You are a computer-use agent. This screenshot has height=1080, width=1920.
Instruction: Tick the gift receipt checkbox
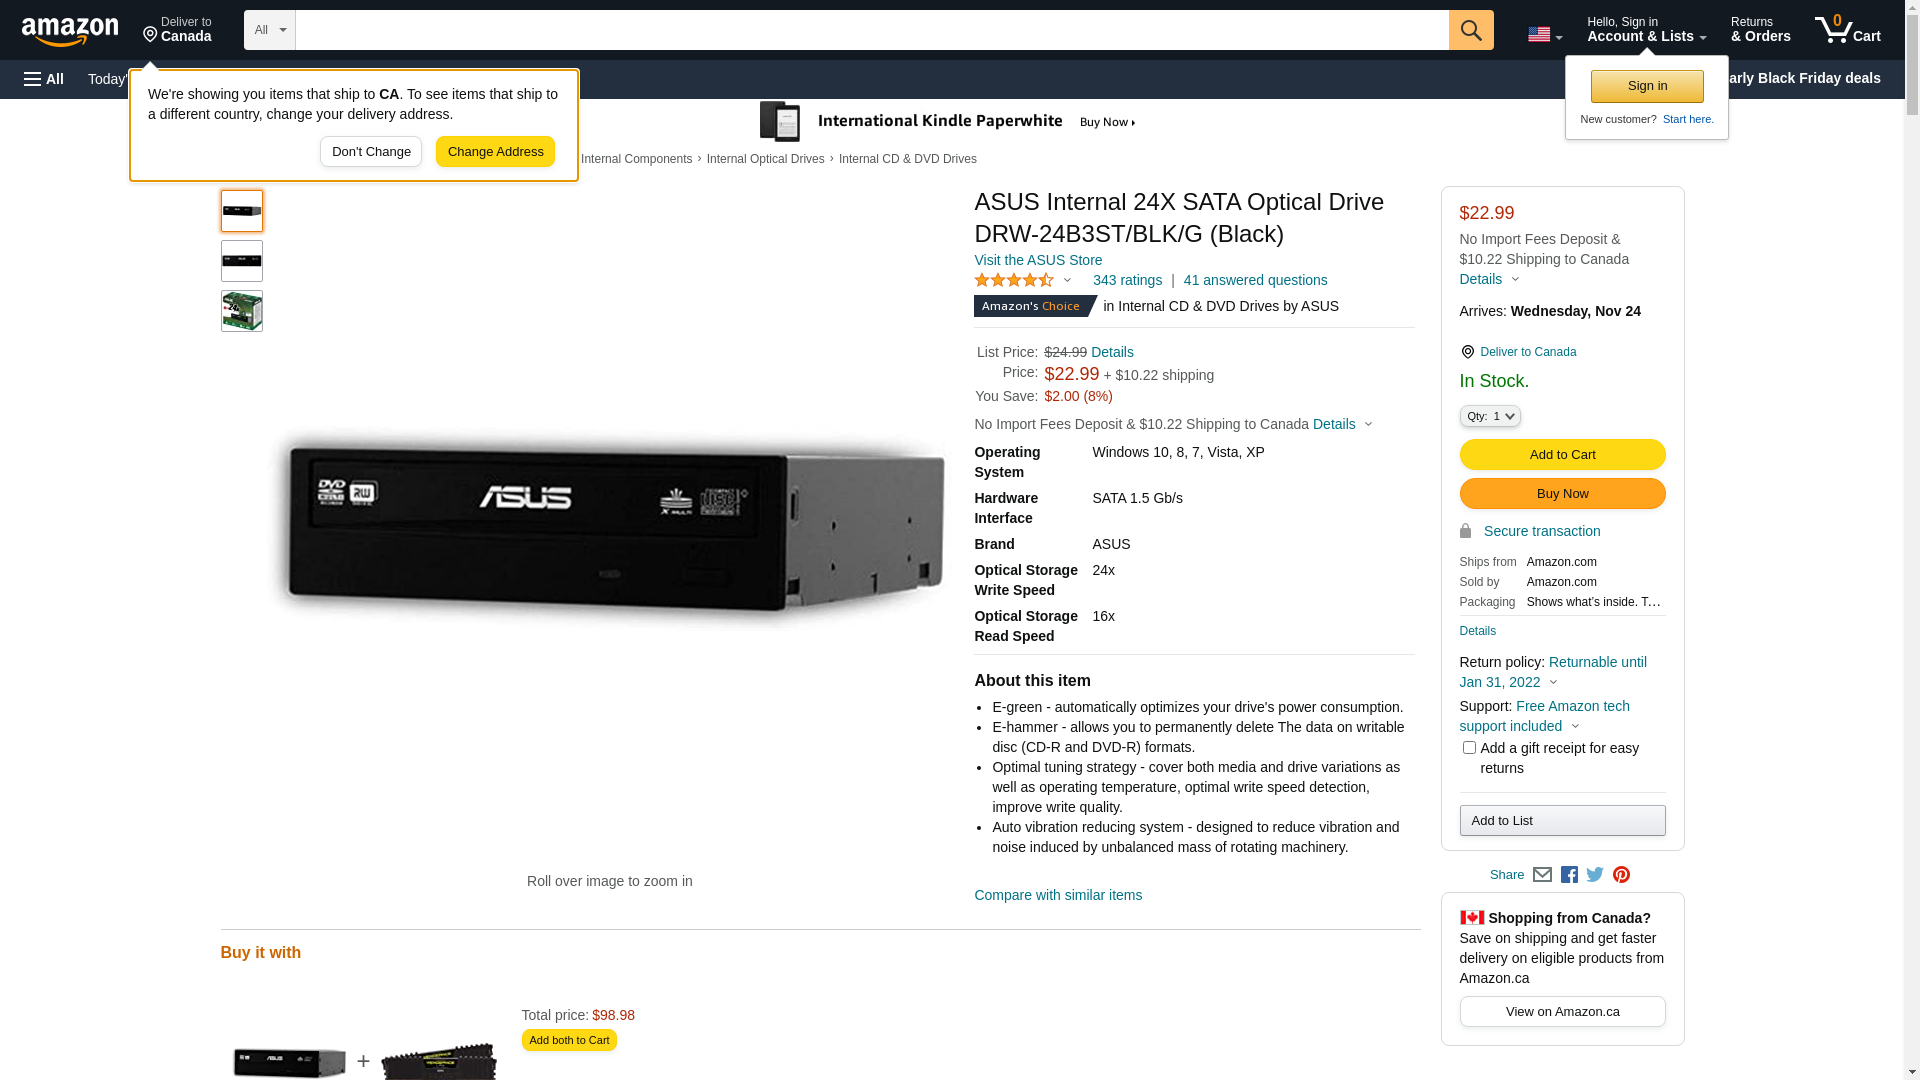coord(1469,748)
